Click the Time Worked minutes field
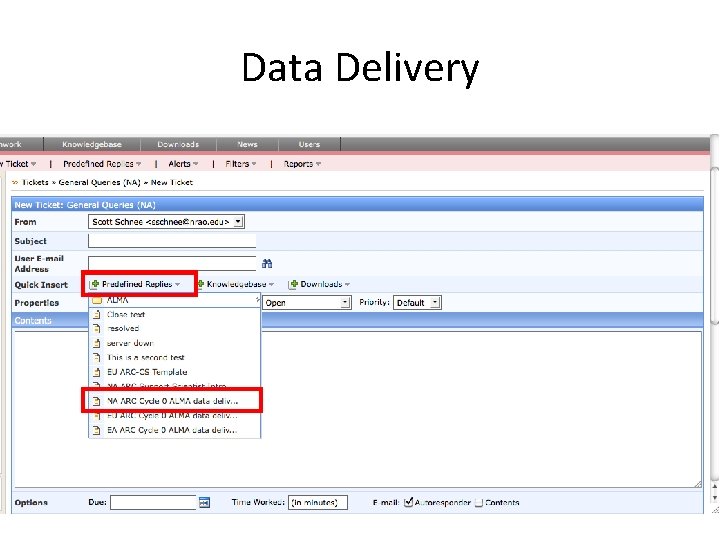Screen dimensions: 720x540 (x=317, y=502)
